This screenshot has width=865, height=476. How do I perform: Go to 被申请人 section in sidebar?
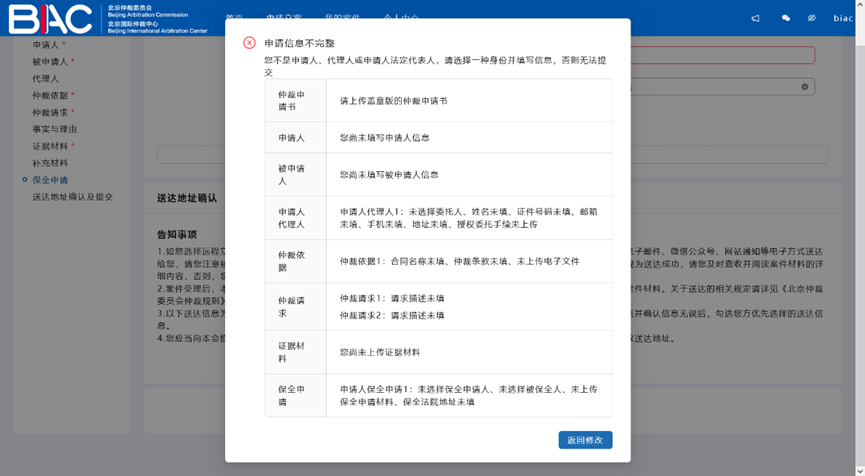point(50,62)
